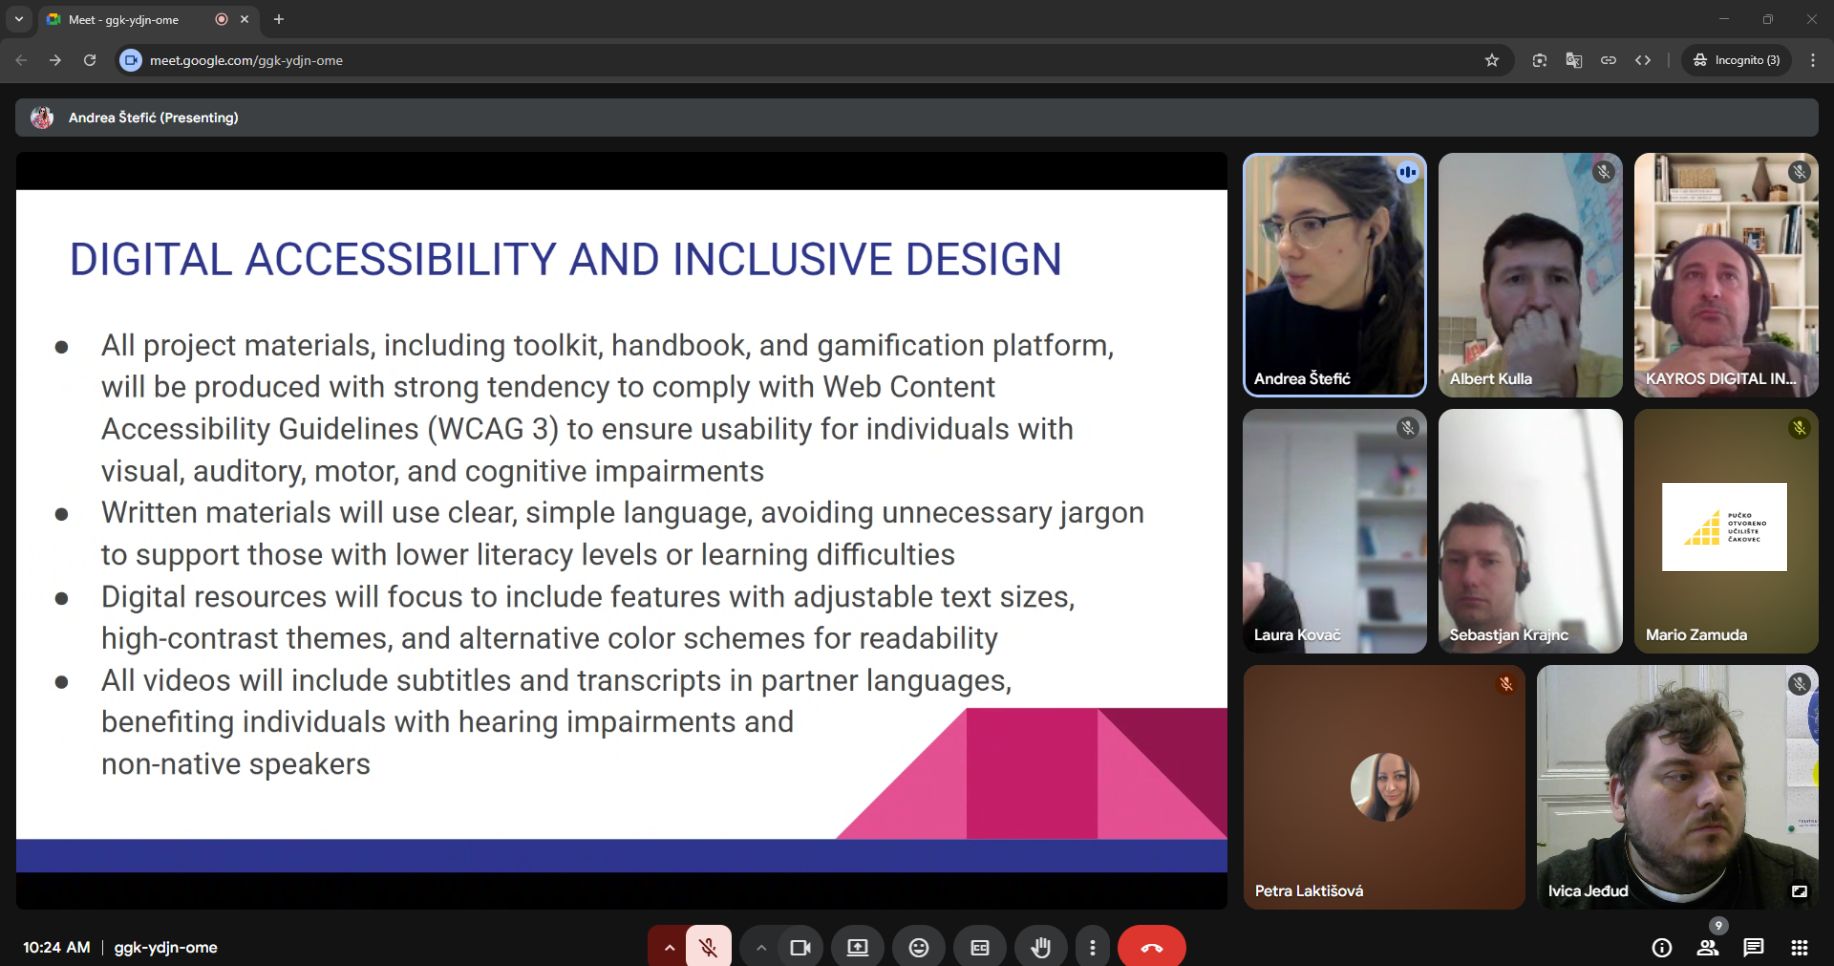The height and width of the screenshot is (966, 1834).
Task: Open the activities grid icon
Action: pos(1799,947)
